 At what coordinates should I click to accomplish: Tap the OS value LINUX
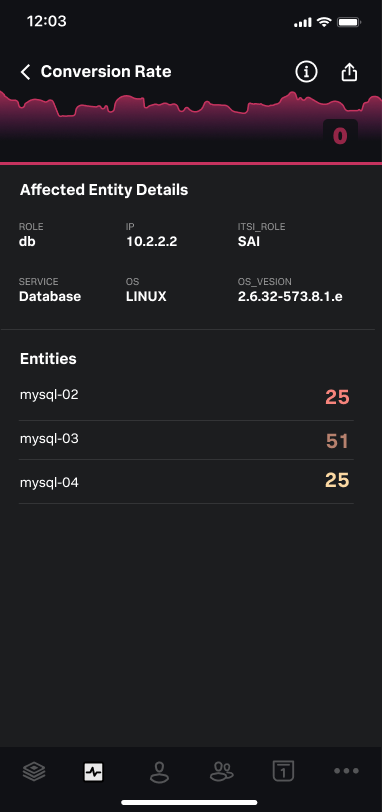146,297
